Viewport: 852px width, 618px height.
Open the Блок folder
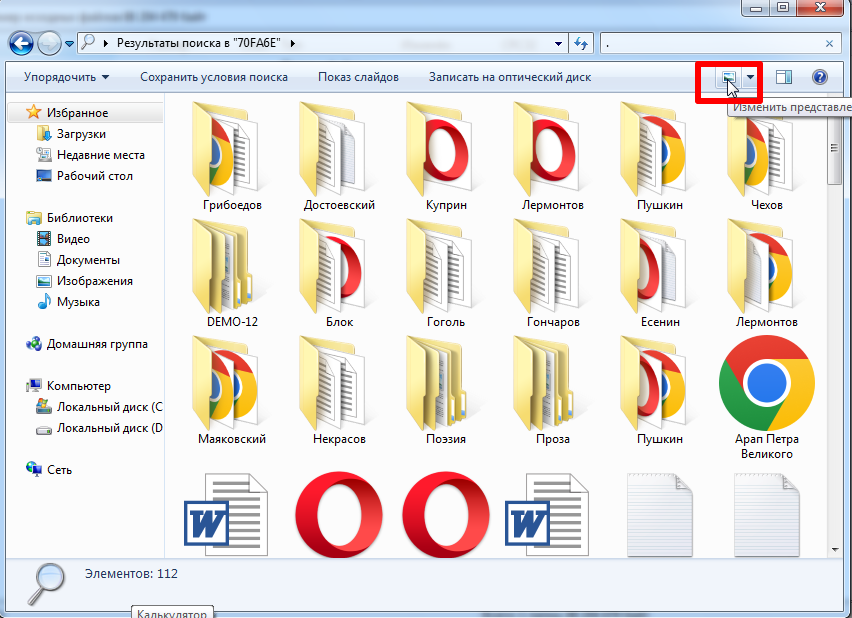click(339, 273)
